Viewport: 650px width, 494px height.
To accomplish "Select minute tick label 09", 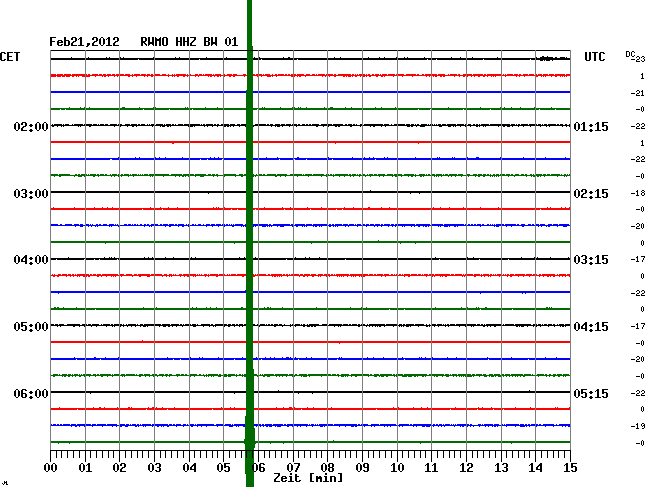I will pyautogui.click(x=362, y=468).
